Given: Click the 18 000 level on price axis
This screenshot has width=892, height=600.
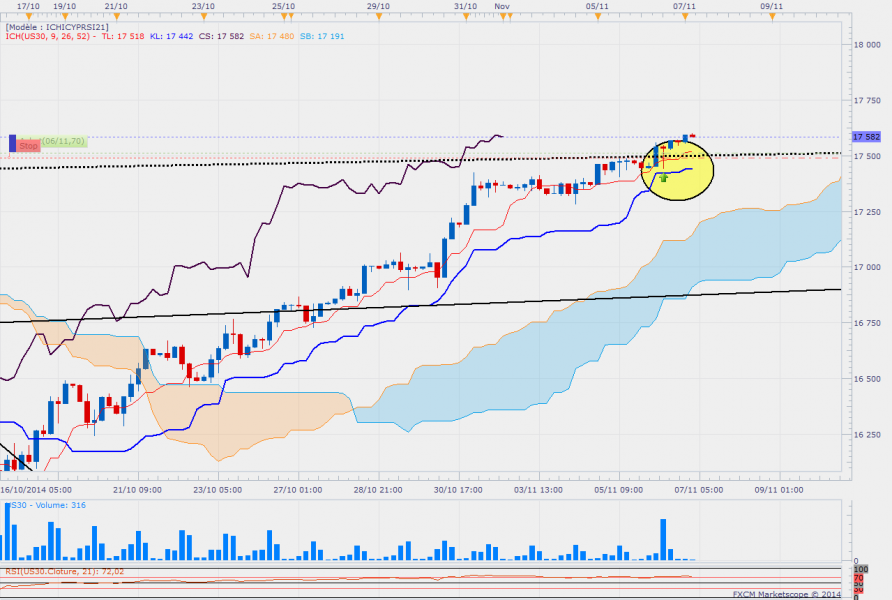Looking at the screenshot, I should tap(866, 45).
